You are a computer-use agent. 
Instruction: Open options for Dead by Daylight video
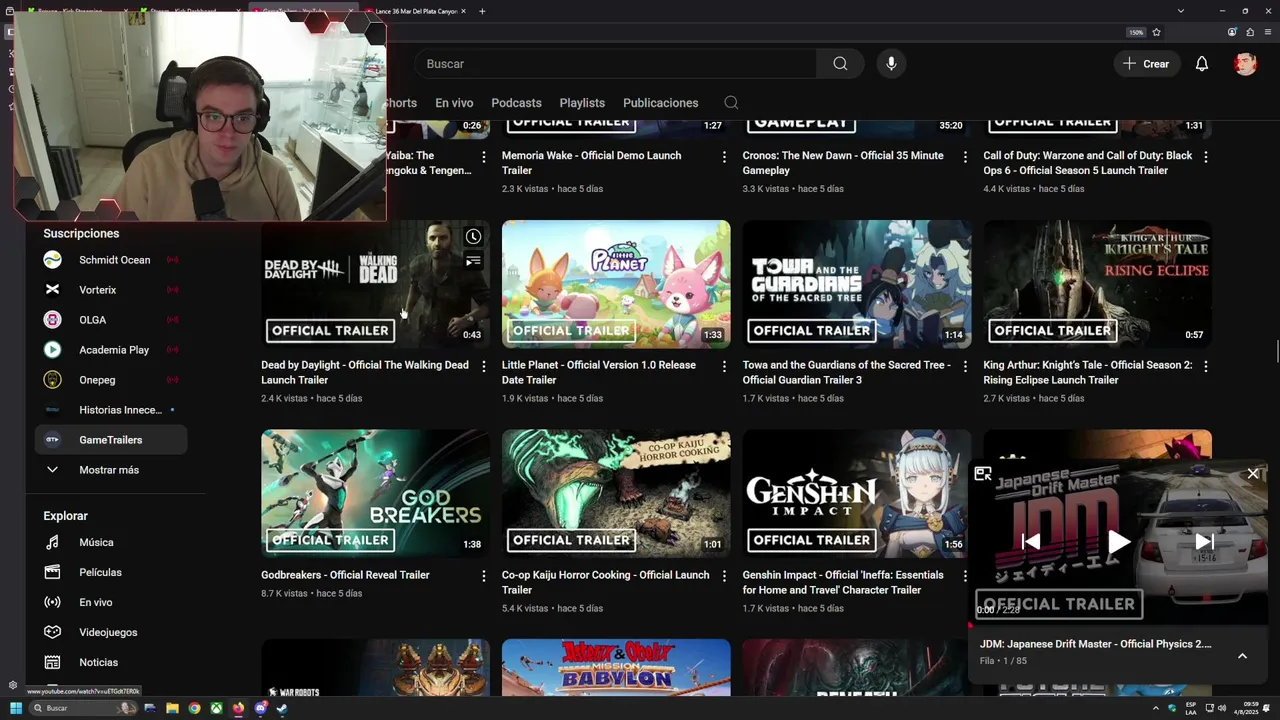[484, 367]
